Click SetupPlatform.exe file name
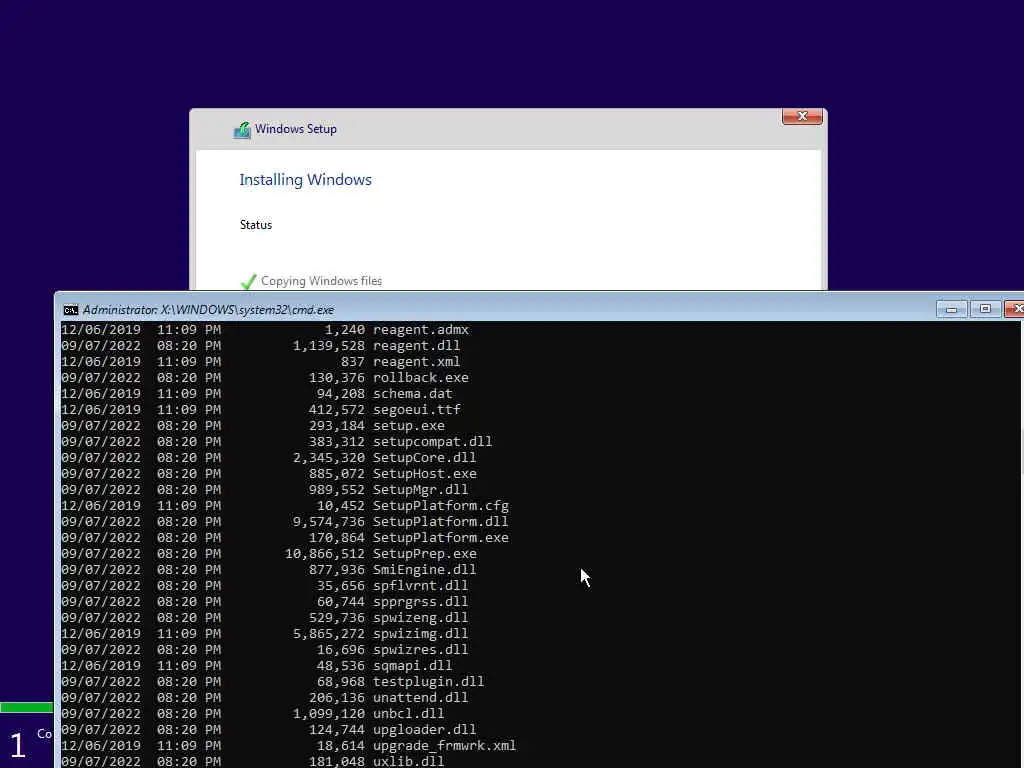Screen dimensions: 1024x768 (x=441, y=537)
